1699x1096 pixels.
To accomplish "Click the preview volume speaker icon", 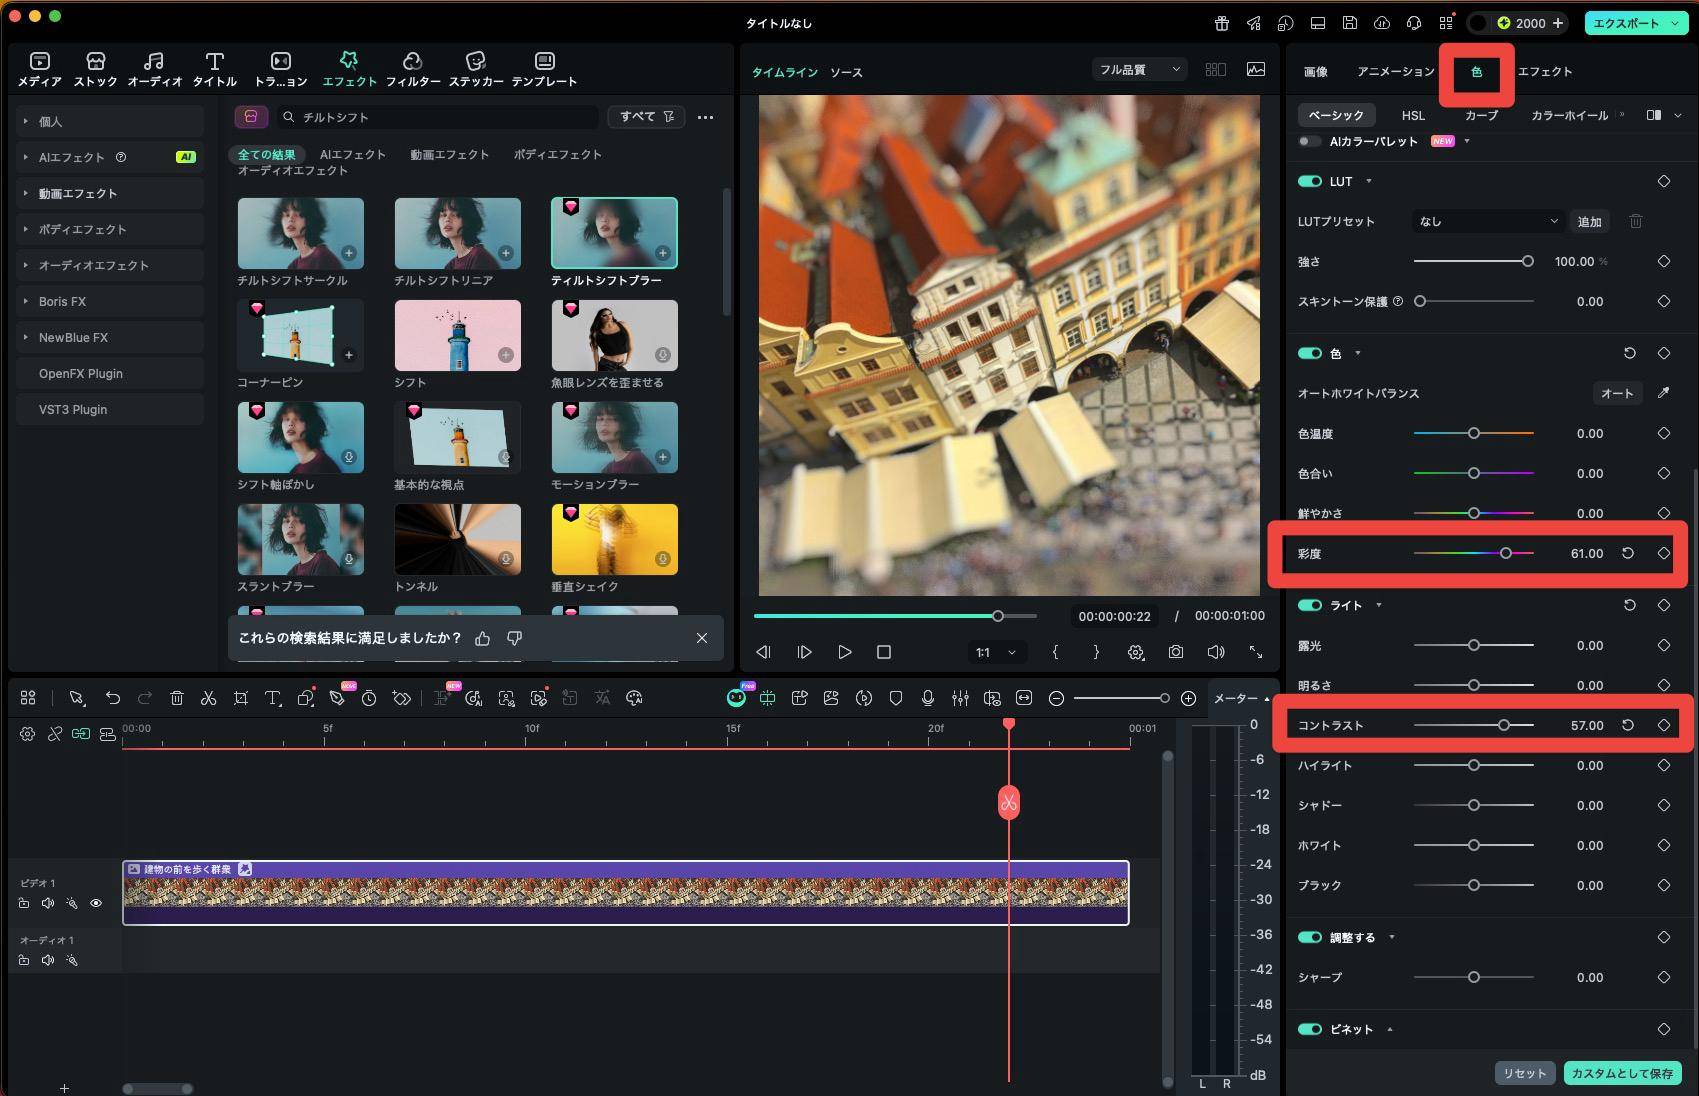I will point(1216,652).
